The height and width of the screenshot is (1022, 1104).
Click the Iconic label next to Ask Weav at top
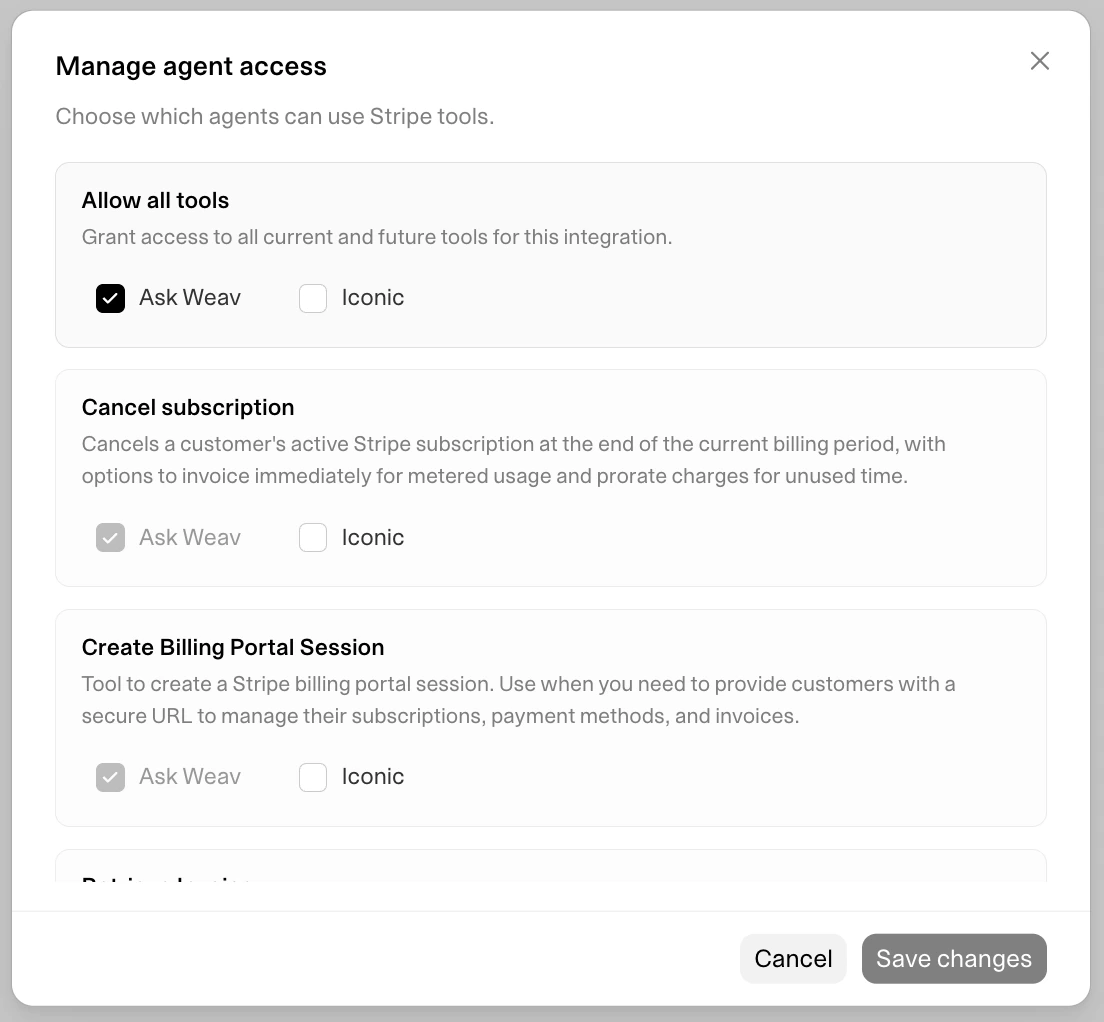click(x=372, y=298)
